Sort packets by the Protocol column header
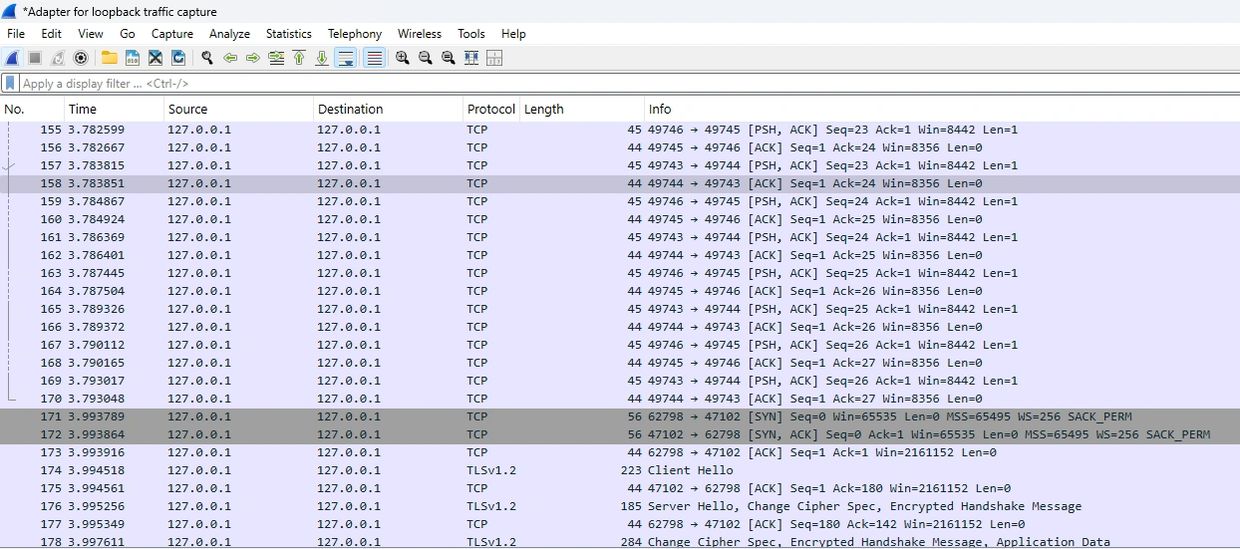The height and width of the screenshot is (549, 1240). [490, 109]
